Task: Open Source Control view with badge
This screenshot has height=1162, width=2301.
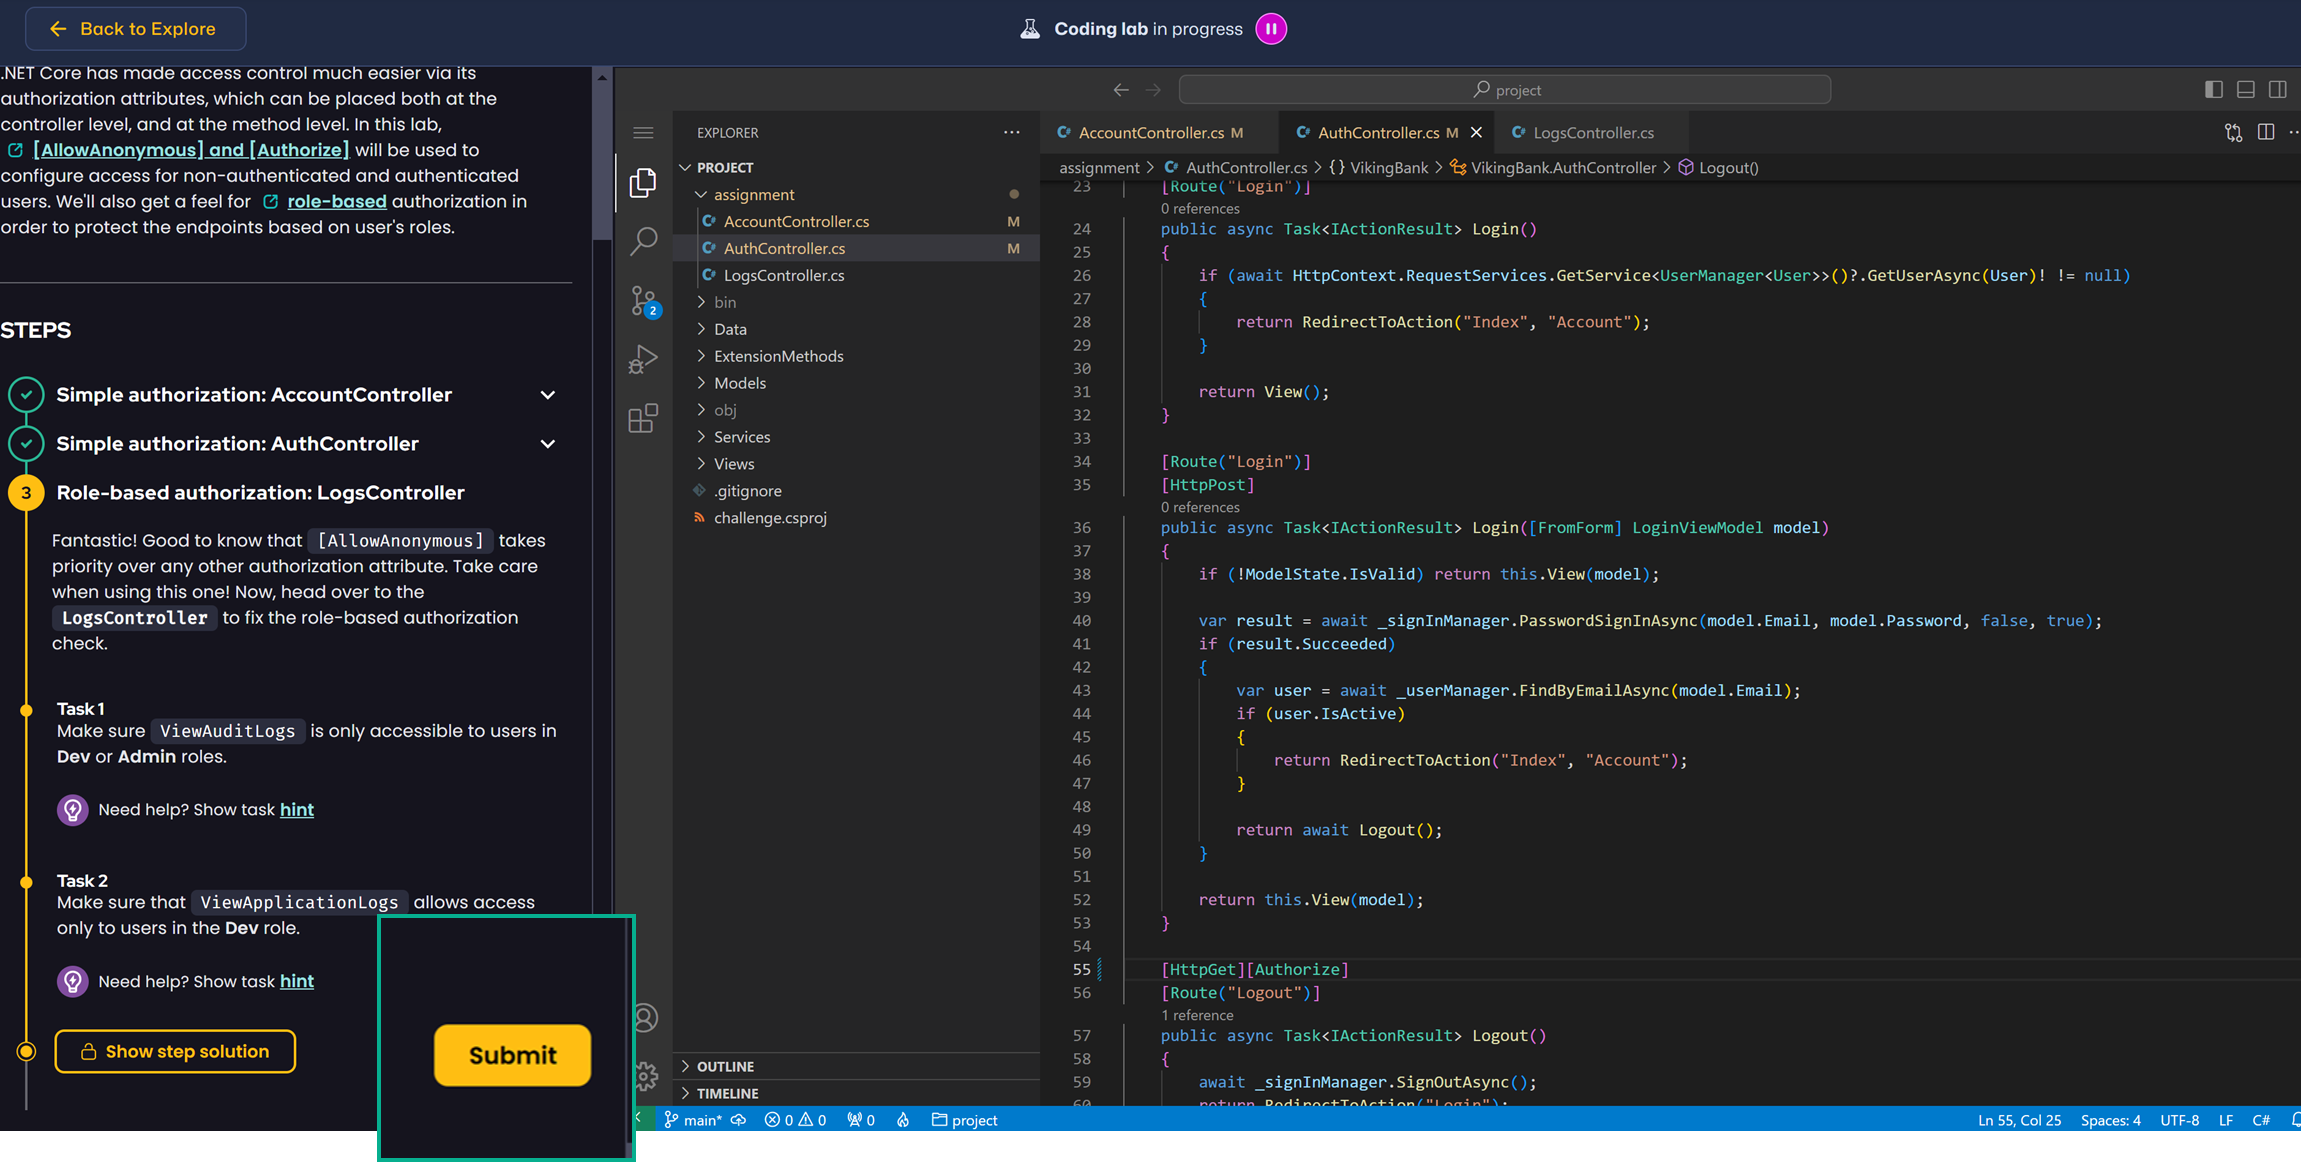Action: [x=643, y=300]
